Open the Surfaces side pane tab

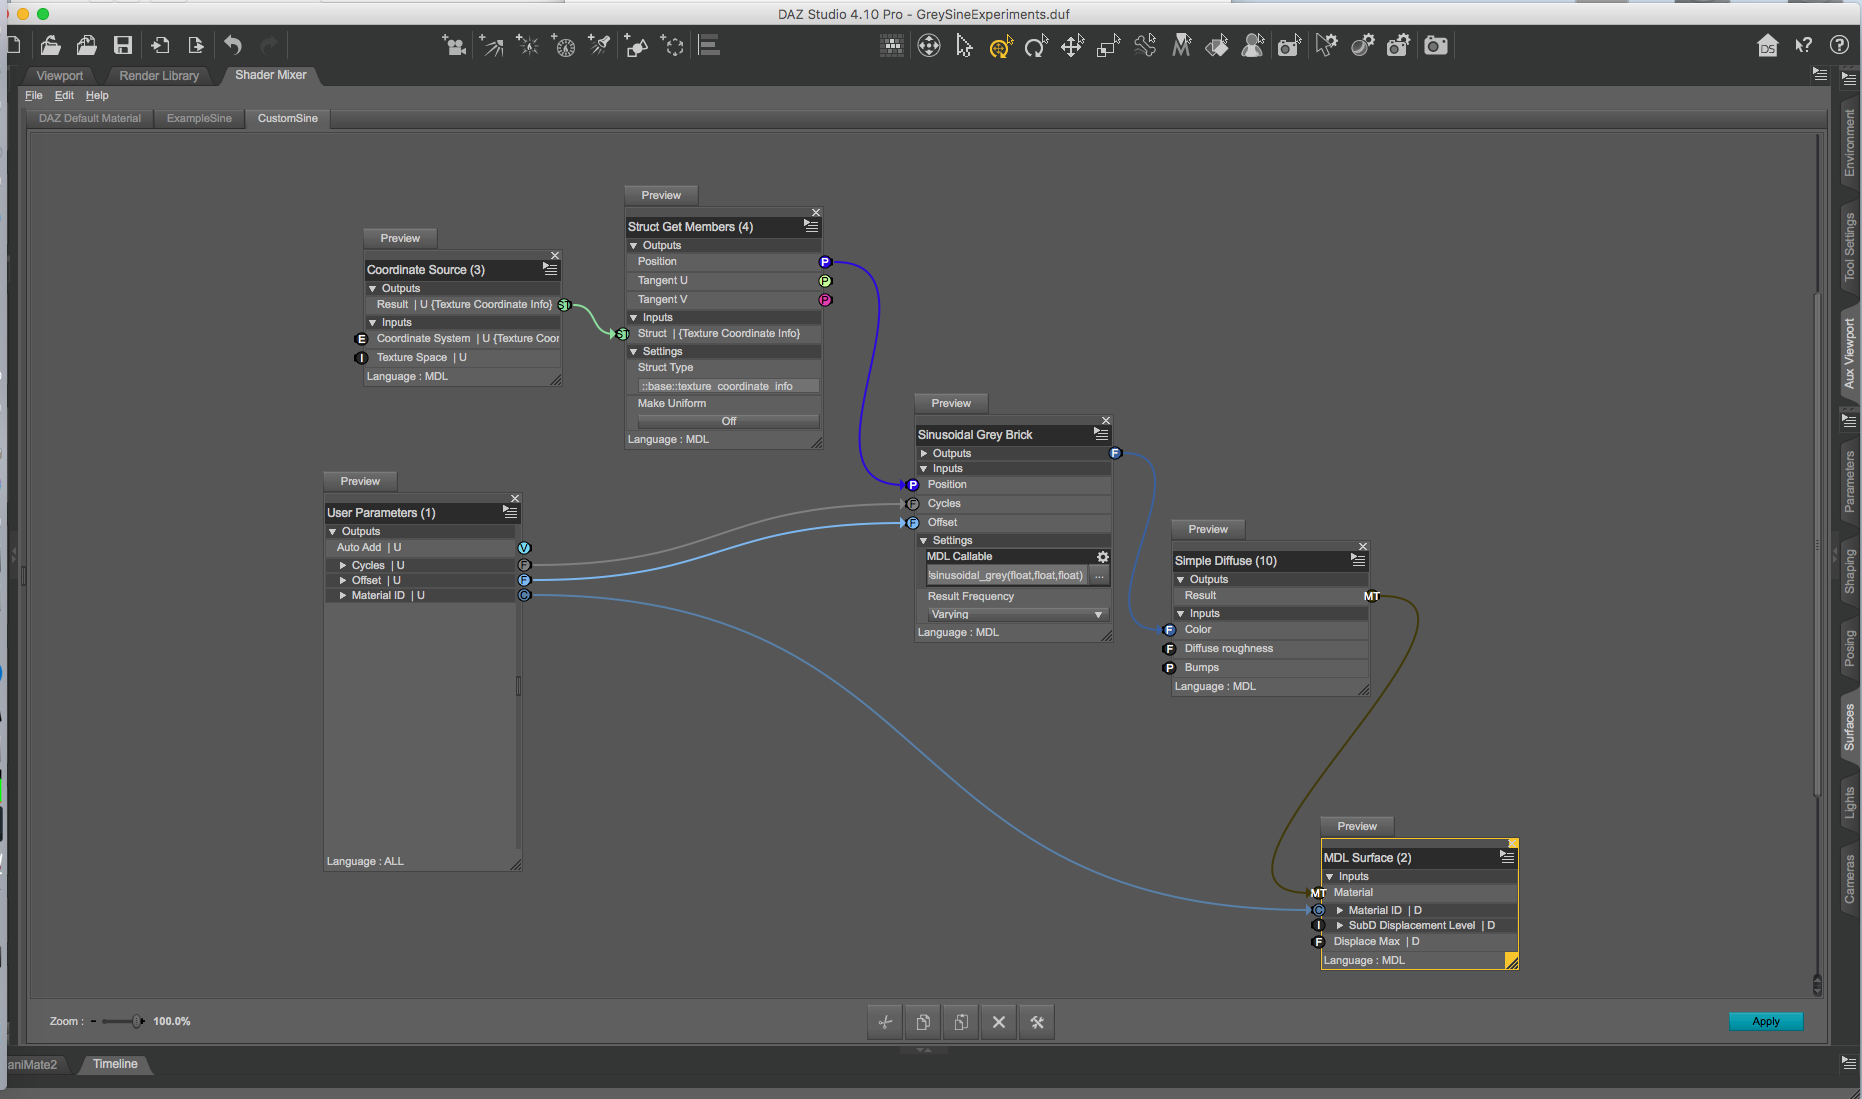[1849, 727]
